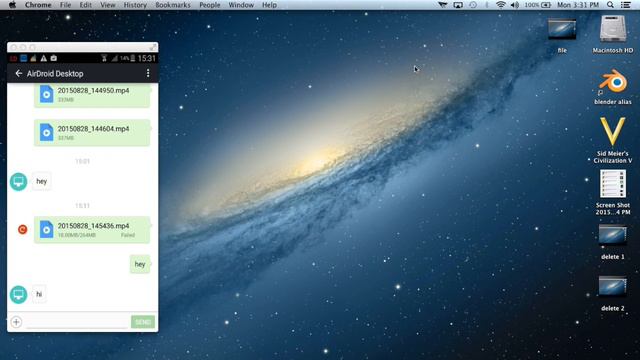Open the Window menu
The height and width of the screenshot is (360, 640).
coord(241,5)
